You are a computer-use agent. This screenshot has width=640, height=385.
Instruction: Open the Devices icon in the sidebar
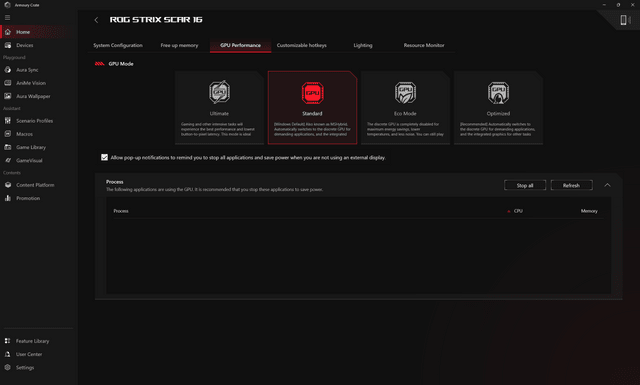click(8, 45)
